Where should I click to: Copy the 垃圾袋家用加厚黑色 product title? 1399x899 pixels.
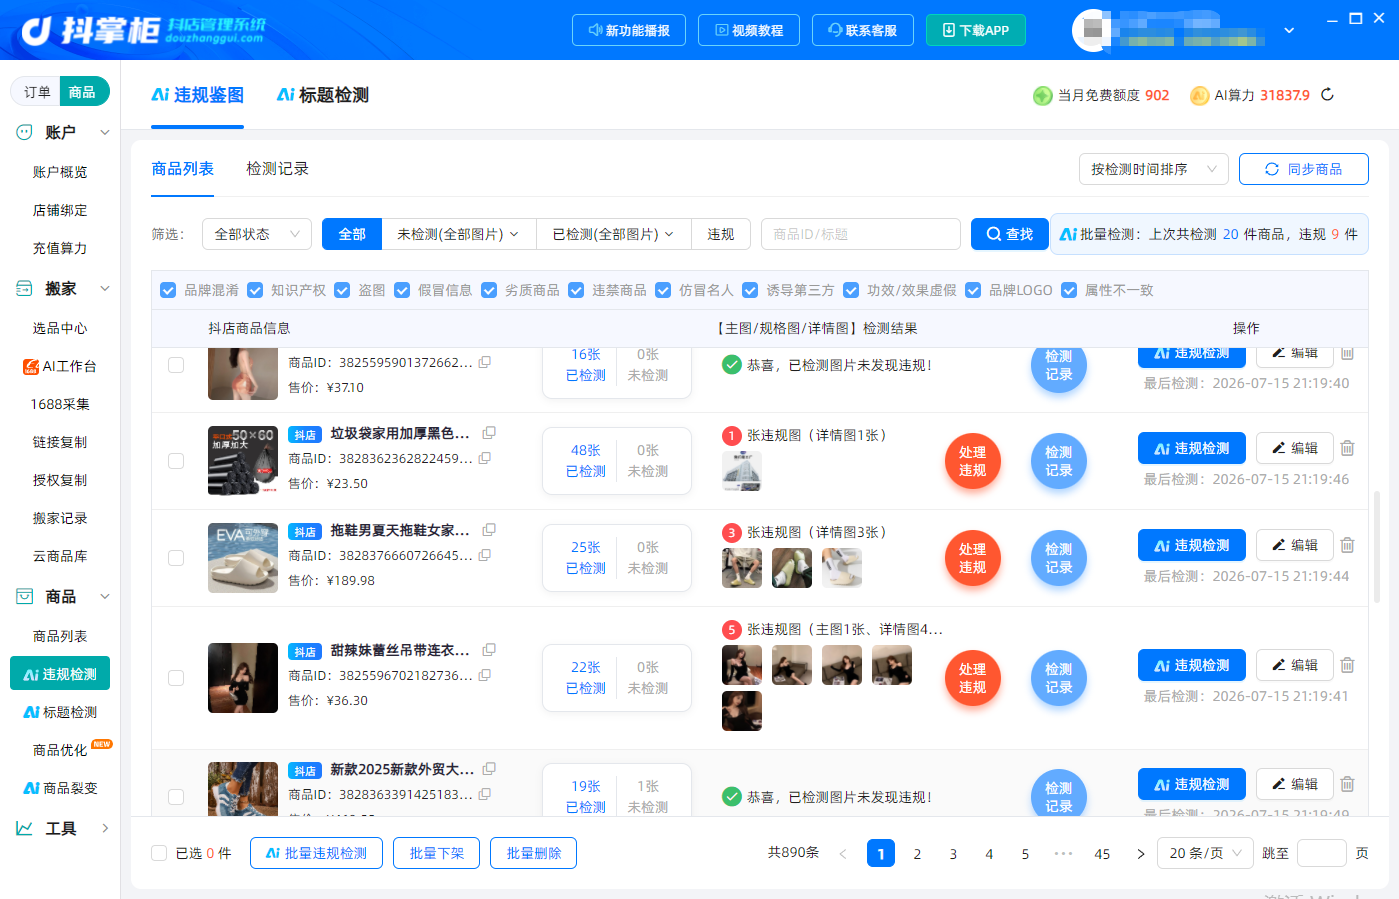(489, 433)
